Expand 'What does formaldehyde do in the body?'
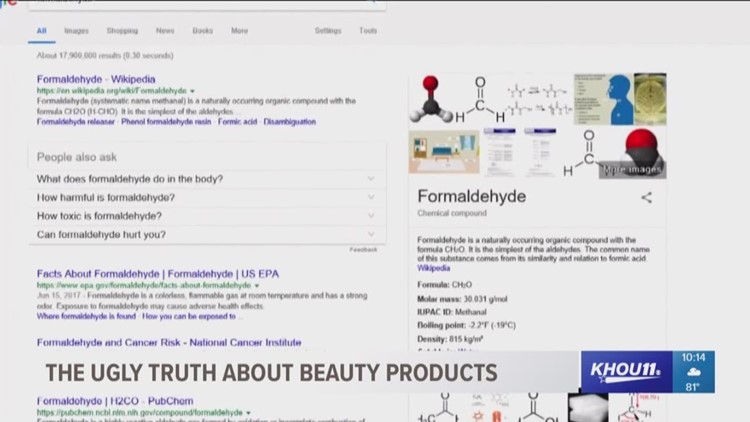This screenshot has width=750, height=422. tap(207, 179)
